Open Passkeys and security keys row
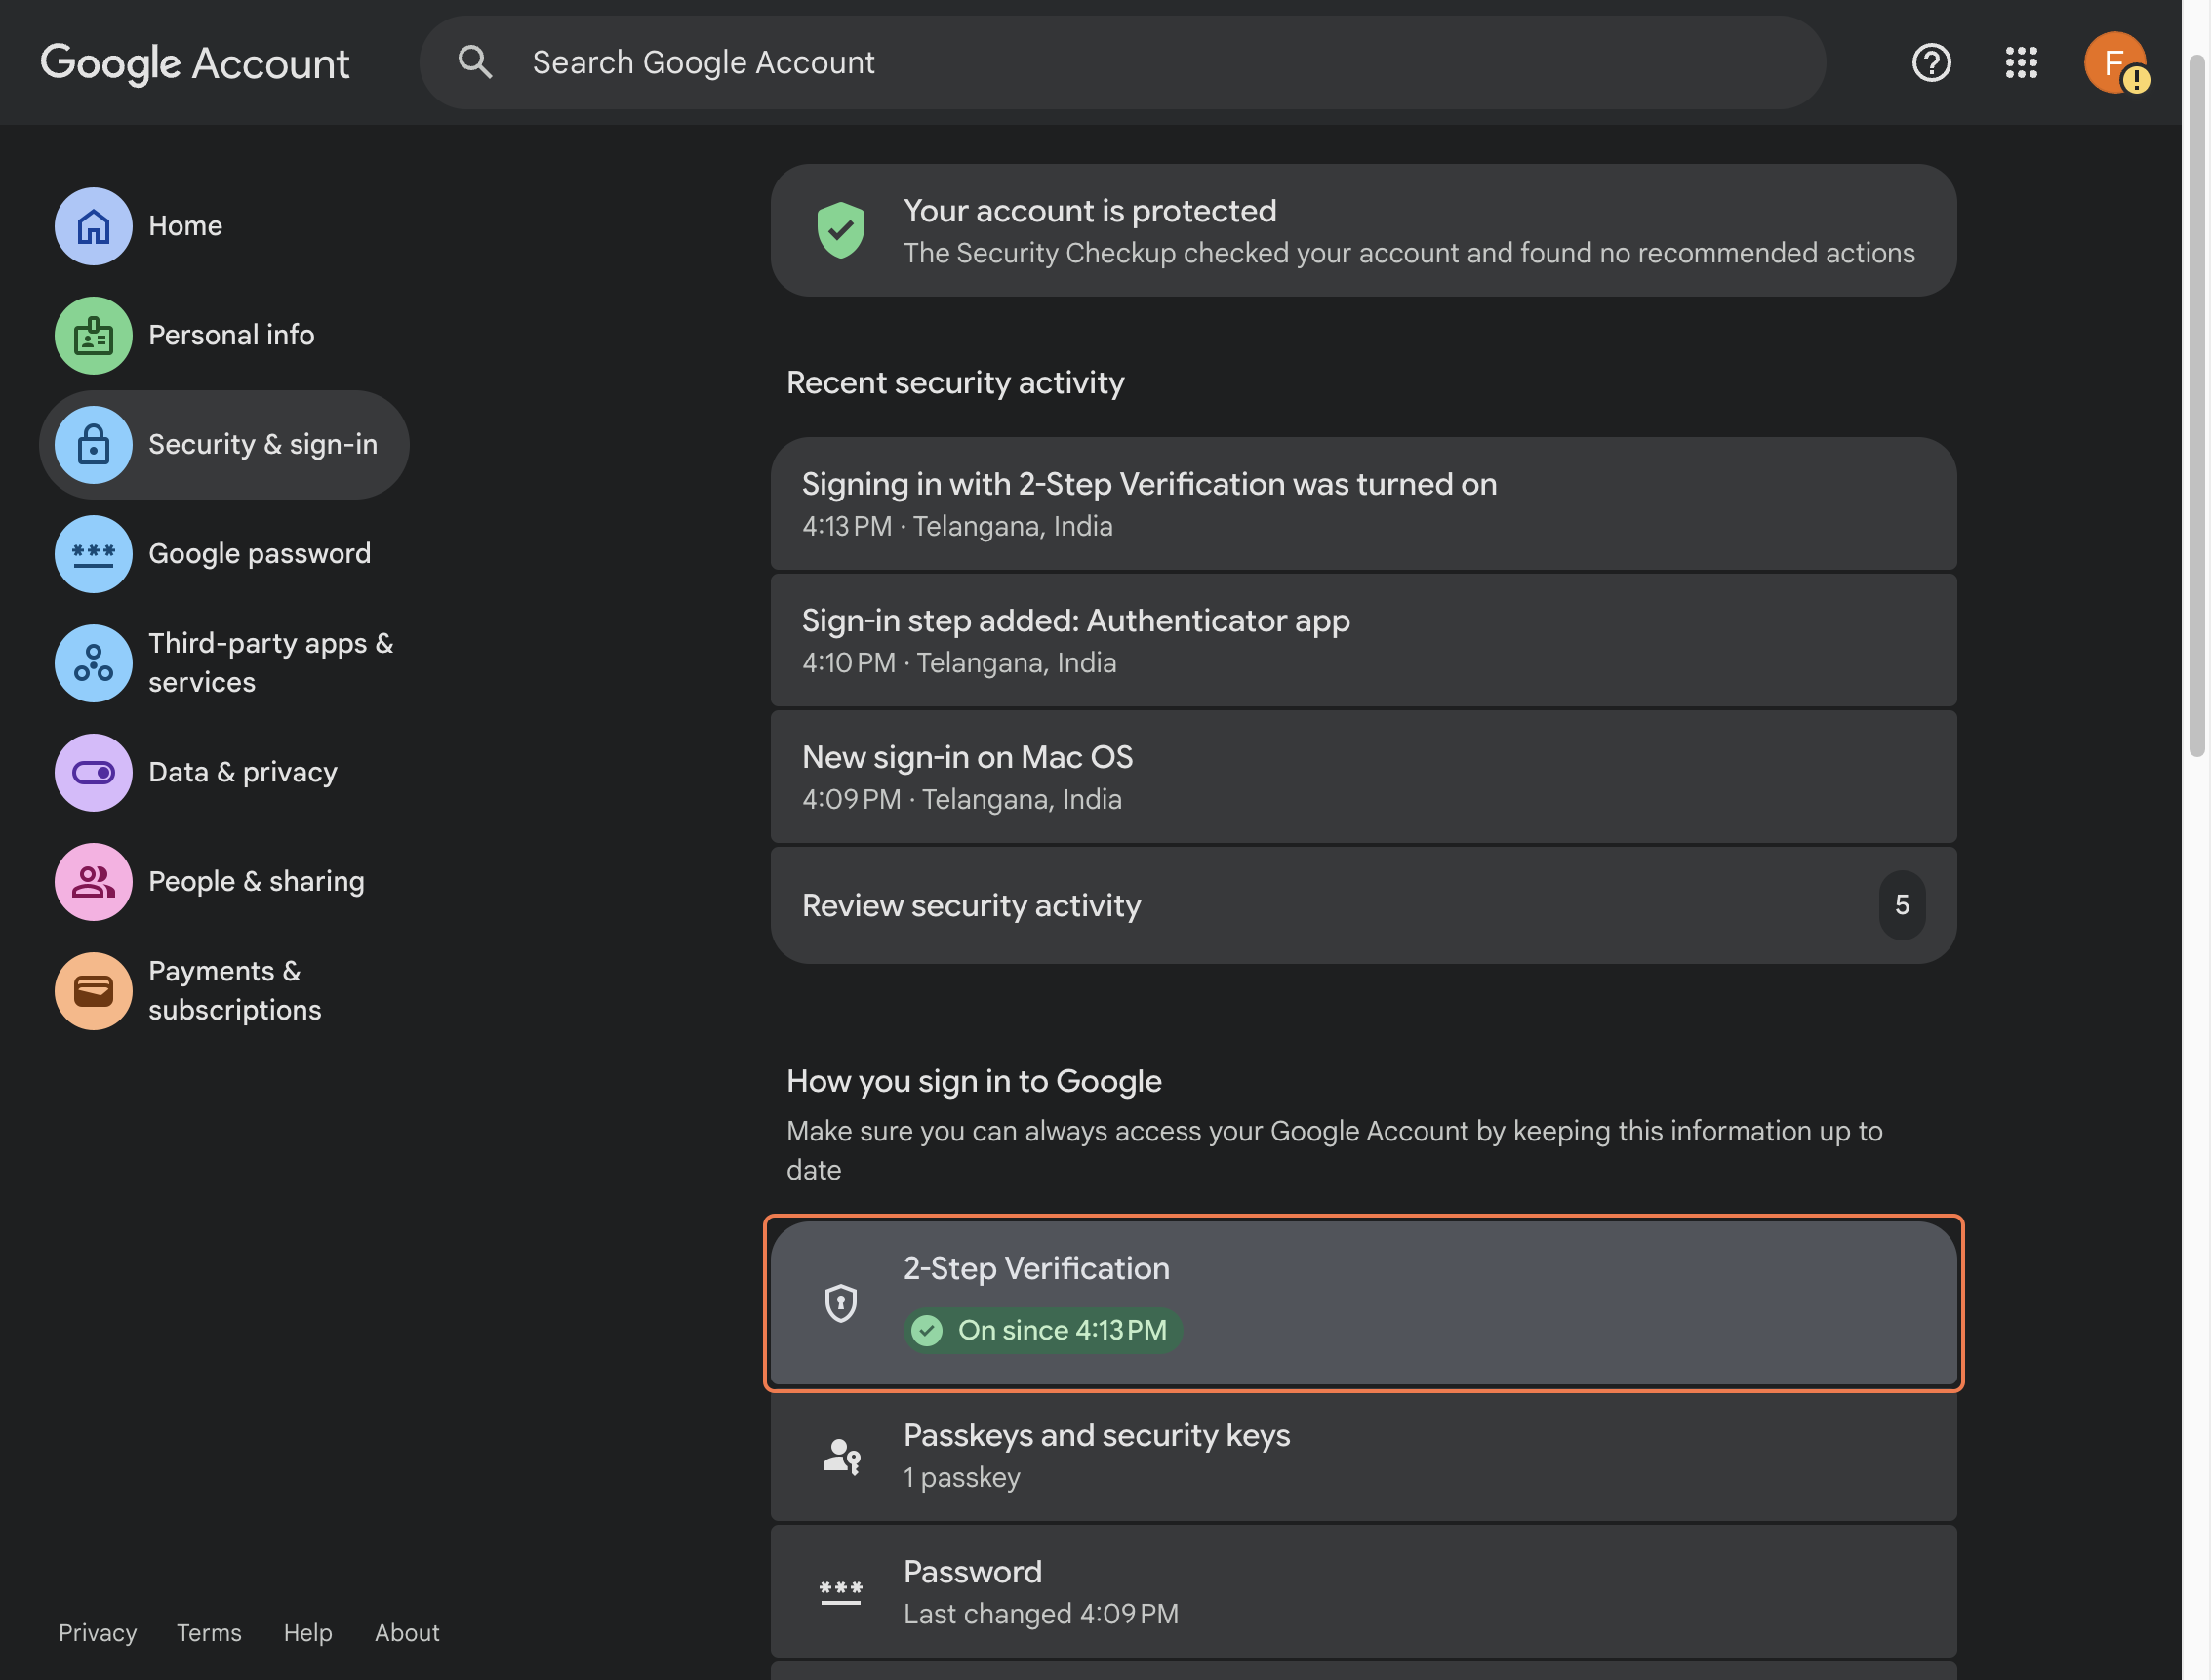This screenshot has height=1680, width=2211. [x=1362, y=1456]
